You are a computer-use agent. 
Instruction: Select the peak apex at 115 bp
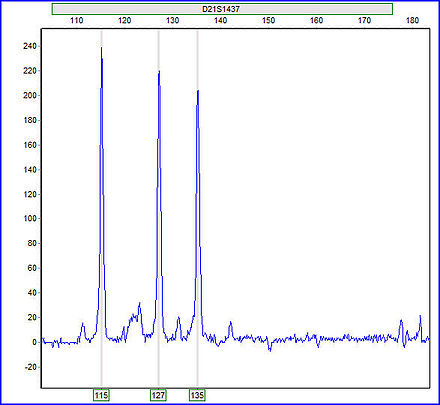[x=101, y=48]
